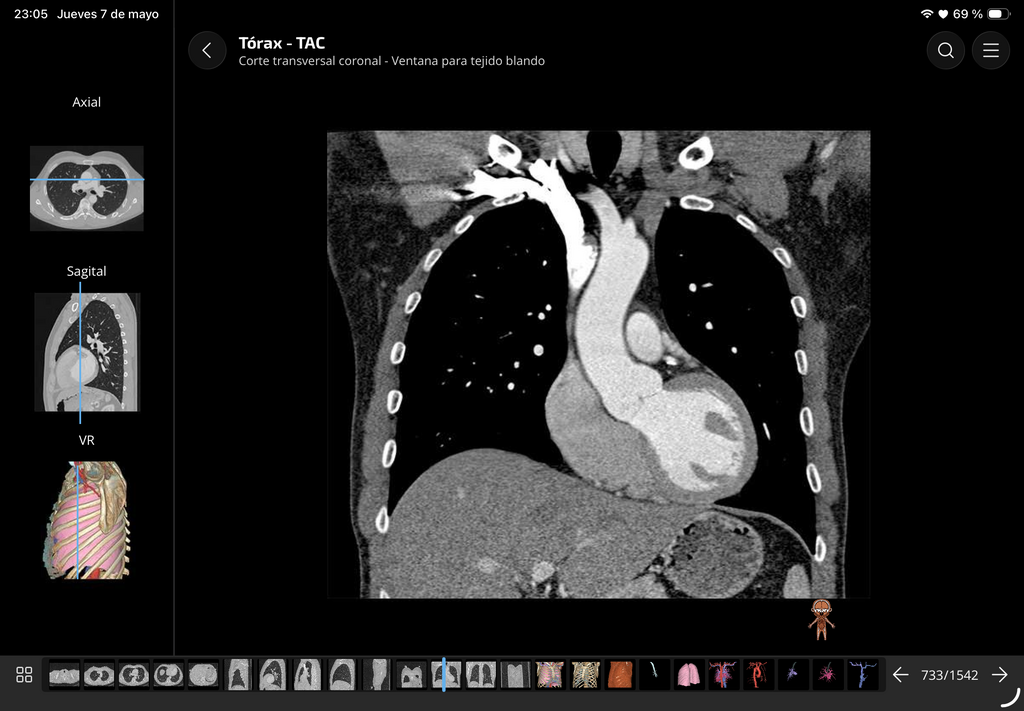Image resolution: width=1024 pixels, height=711 pixels.
Task: Tap the 733/1542 slice counter
Action: (x=950, y=675)
